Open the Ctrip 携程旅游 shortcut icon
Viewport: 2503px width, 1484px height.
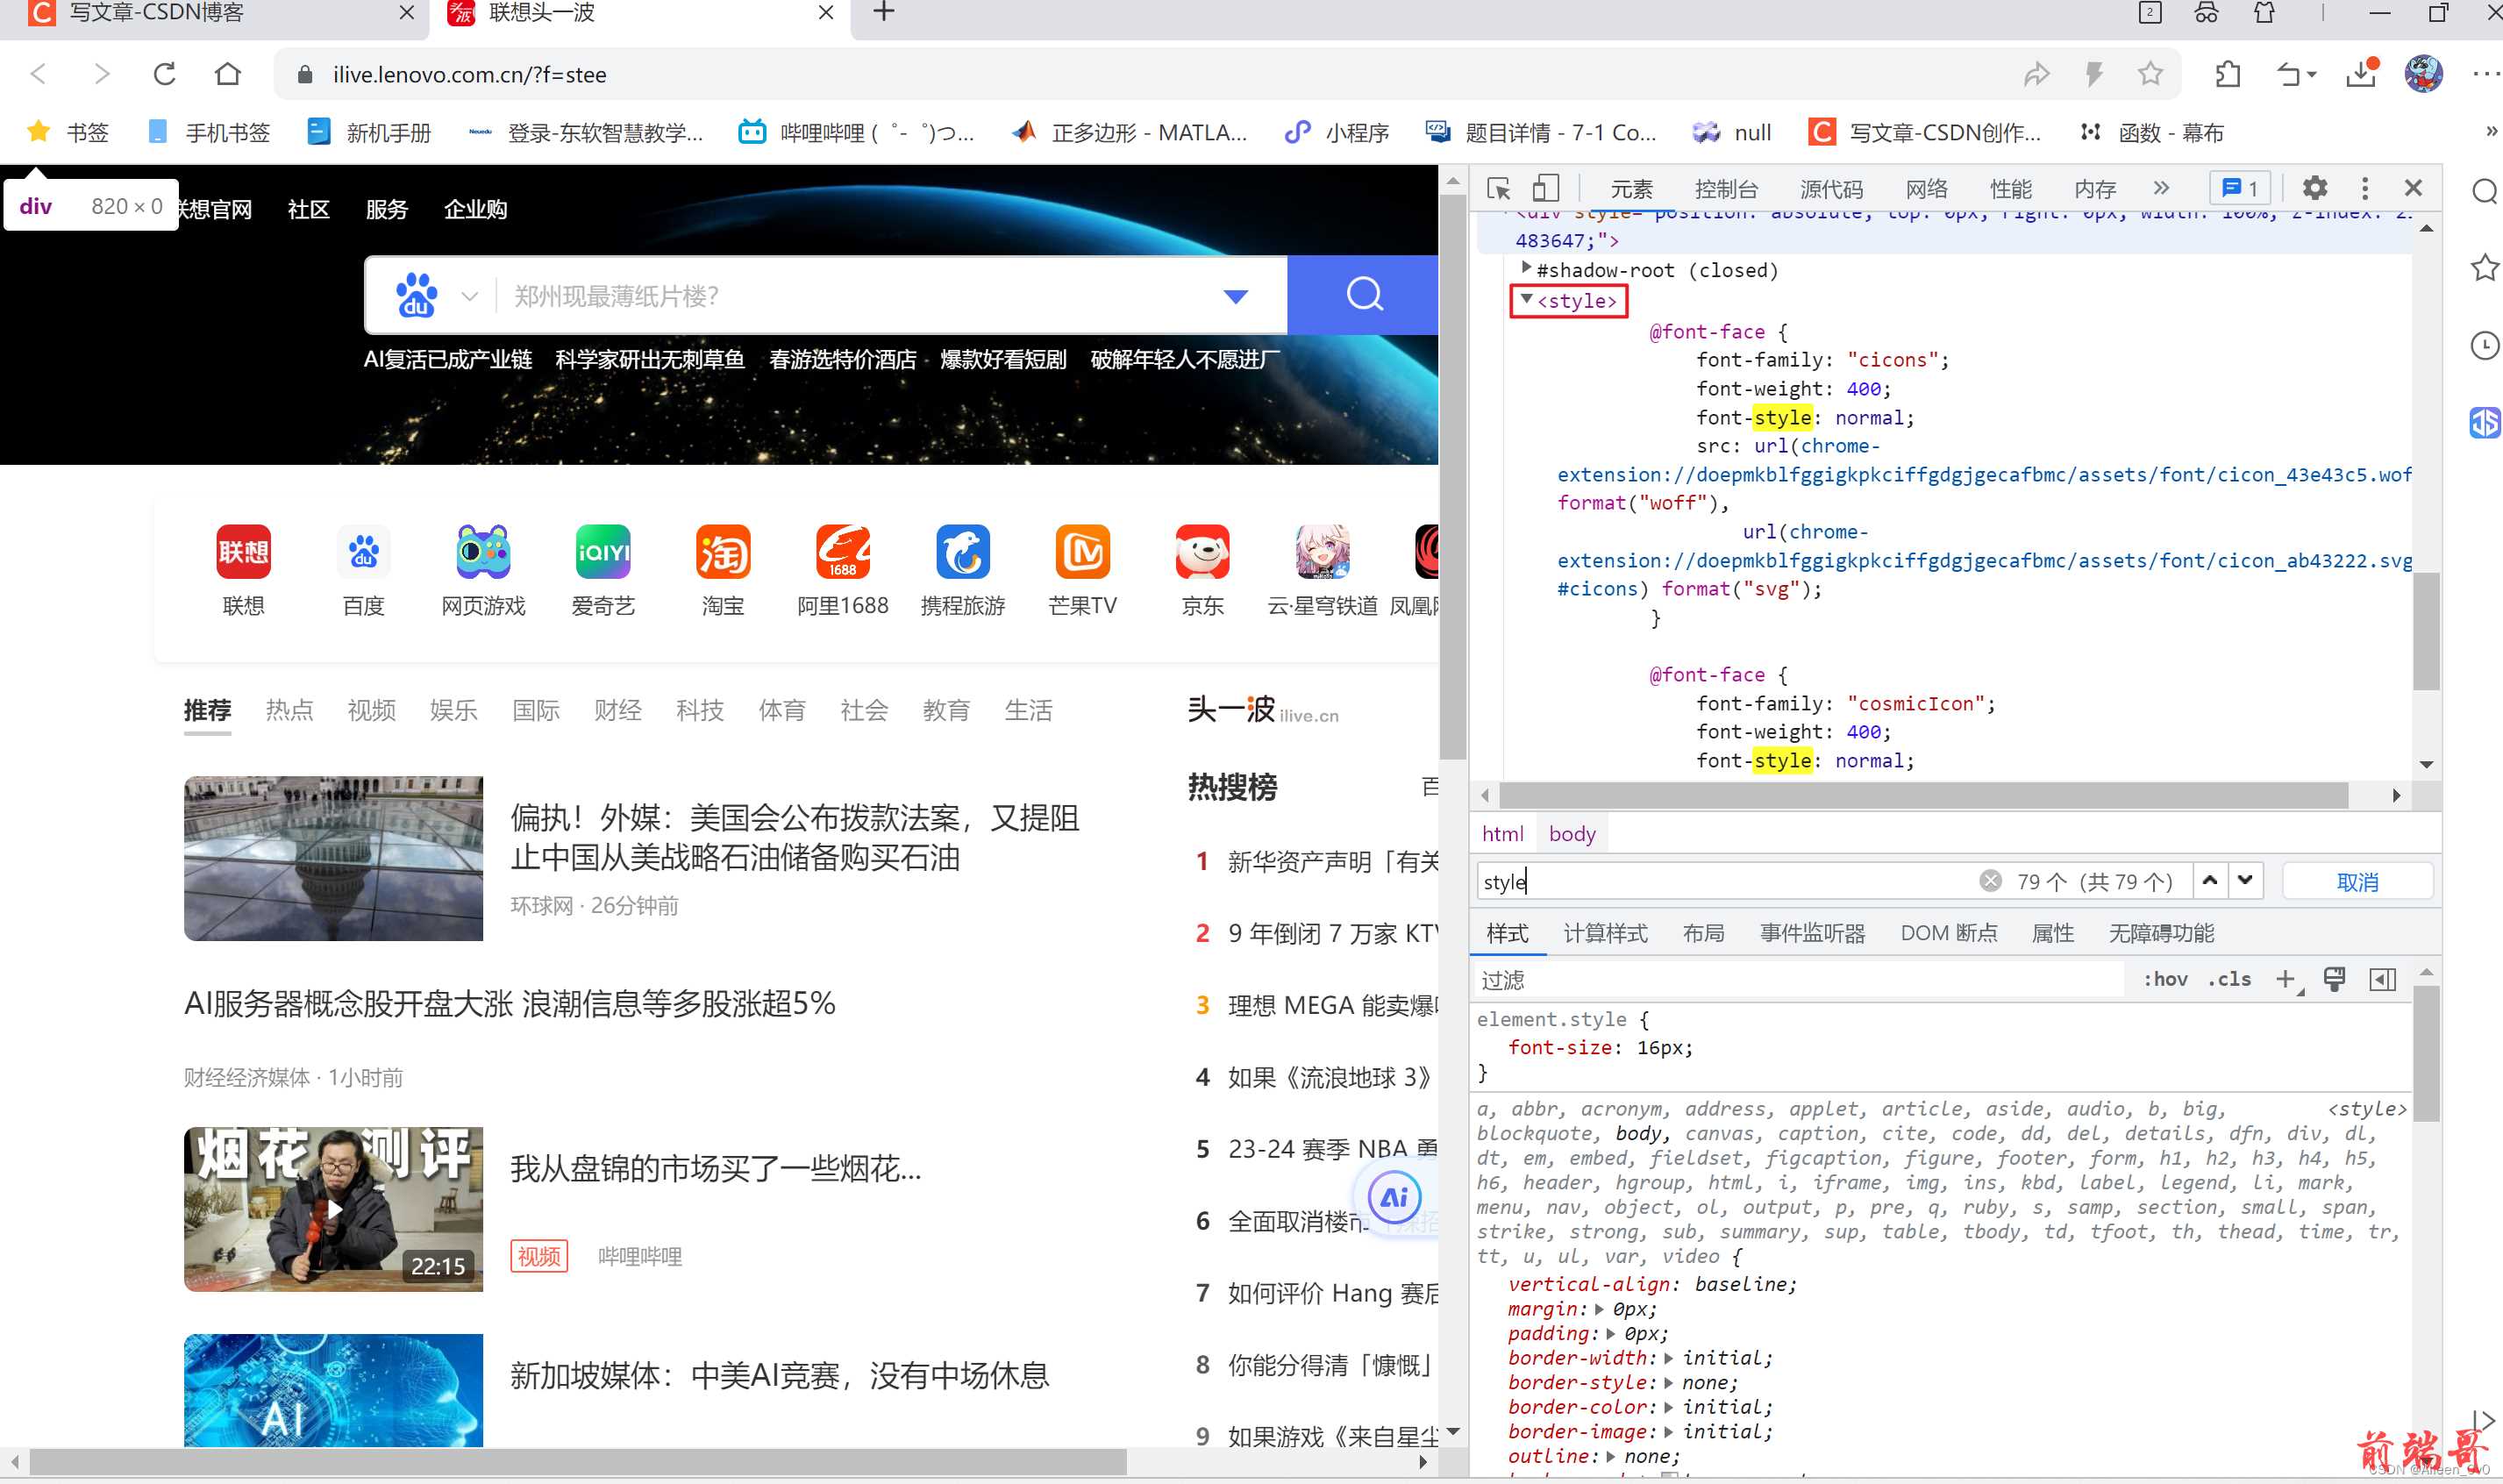963,552
